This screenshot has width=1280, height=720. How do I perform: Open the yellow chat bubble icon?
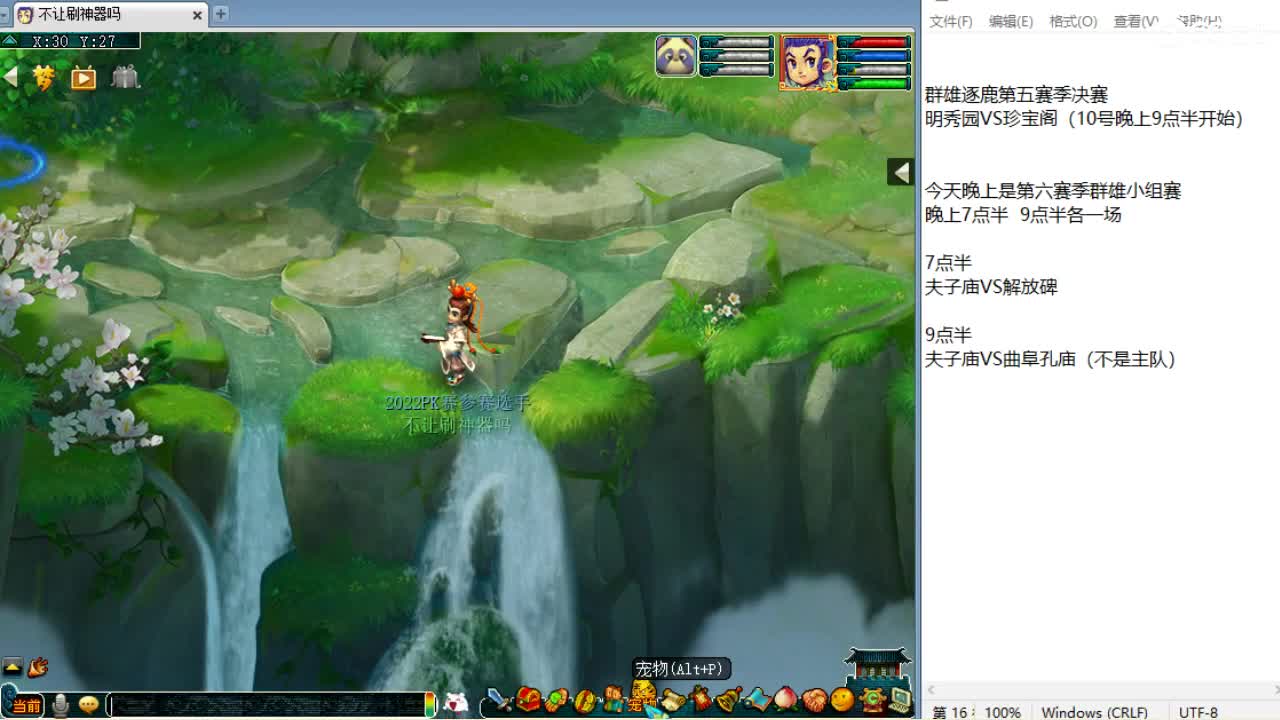coord(88,705)
